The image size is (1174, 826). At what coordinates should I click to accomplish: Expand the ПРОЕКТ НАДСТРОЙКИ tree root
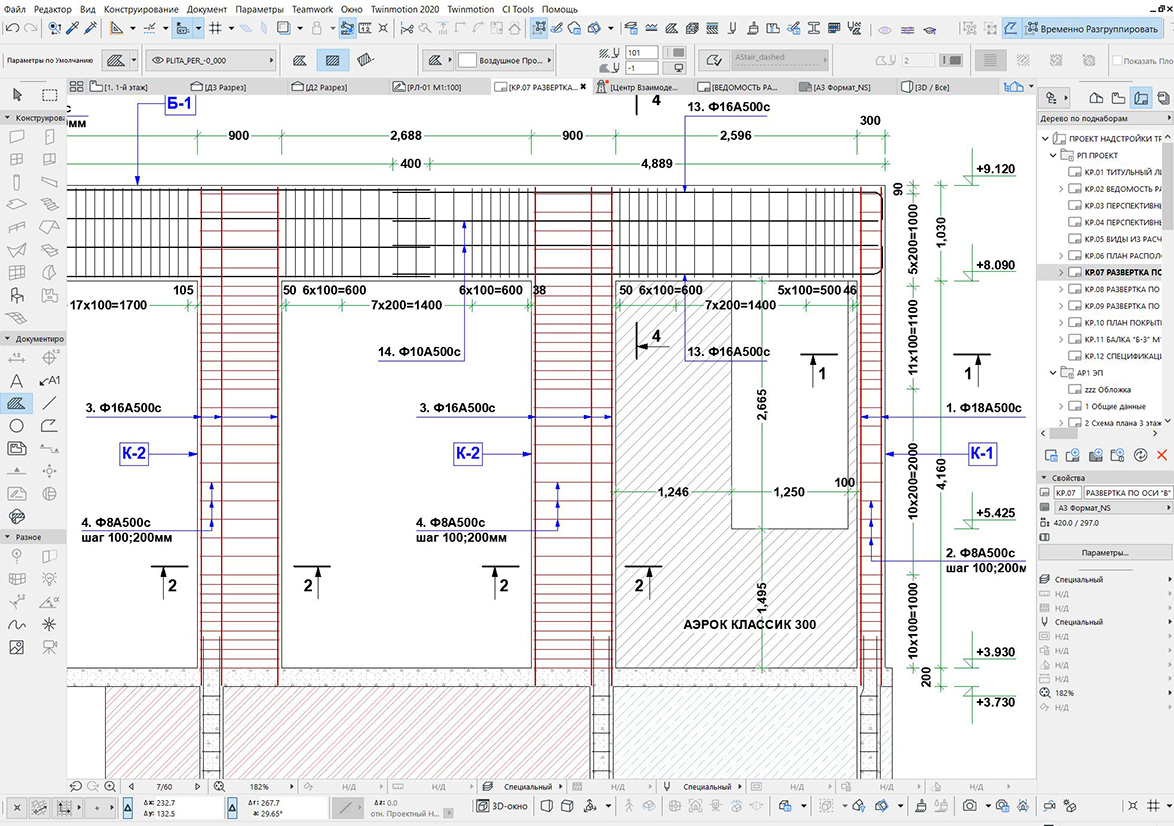pos(1045,139)
